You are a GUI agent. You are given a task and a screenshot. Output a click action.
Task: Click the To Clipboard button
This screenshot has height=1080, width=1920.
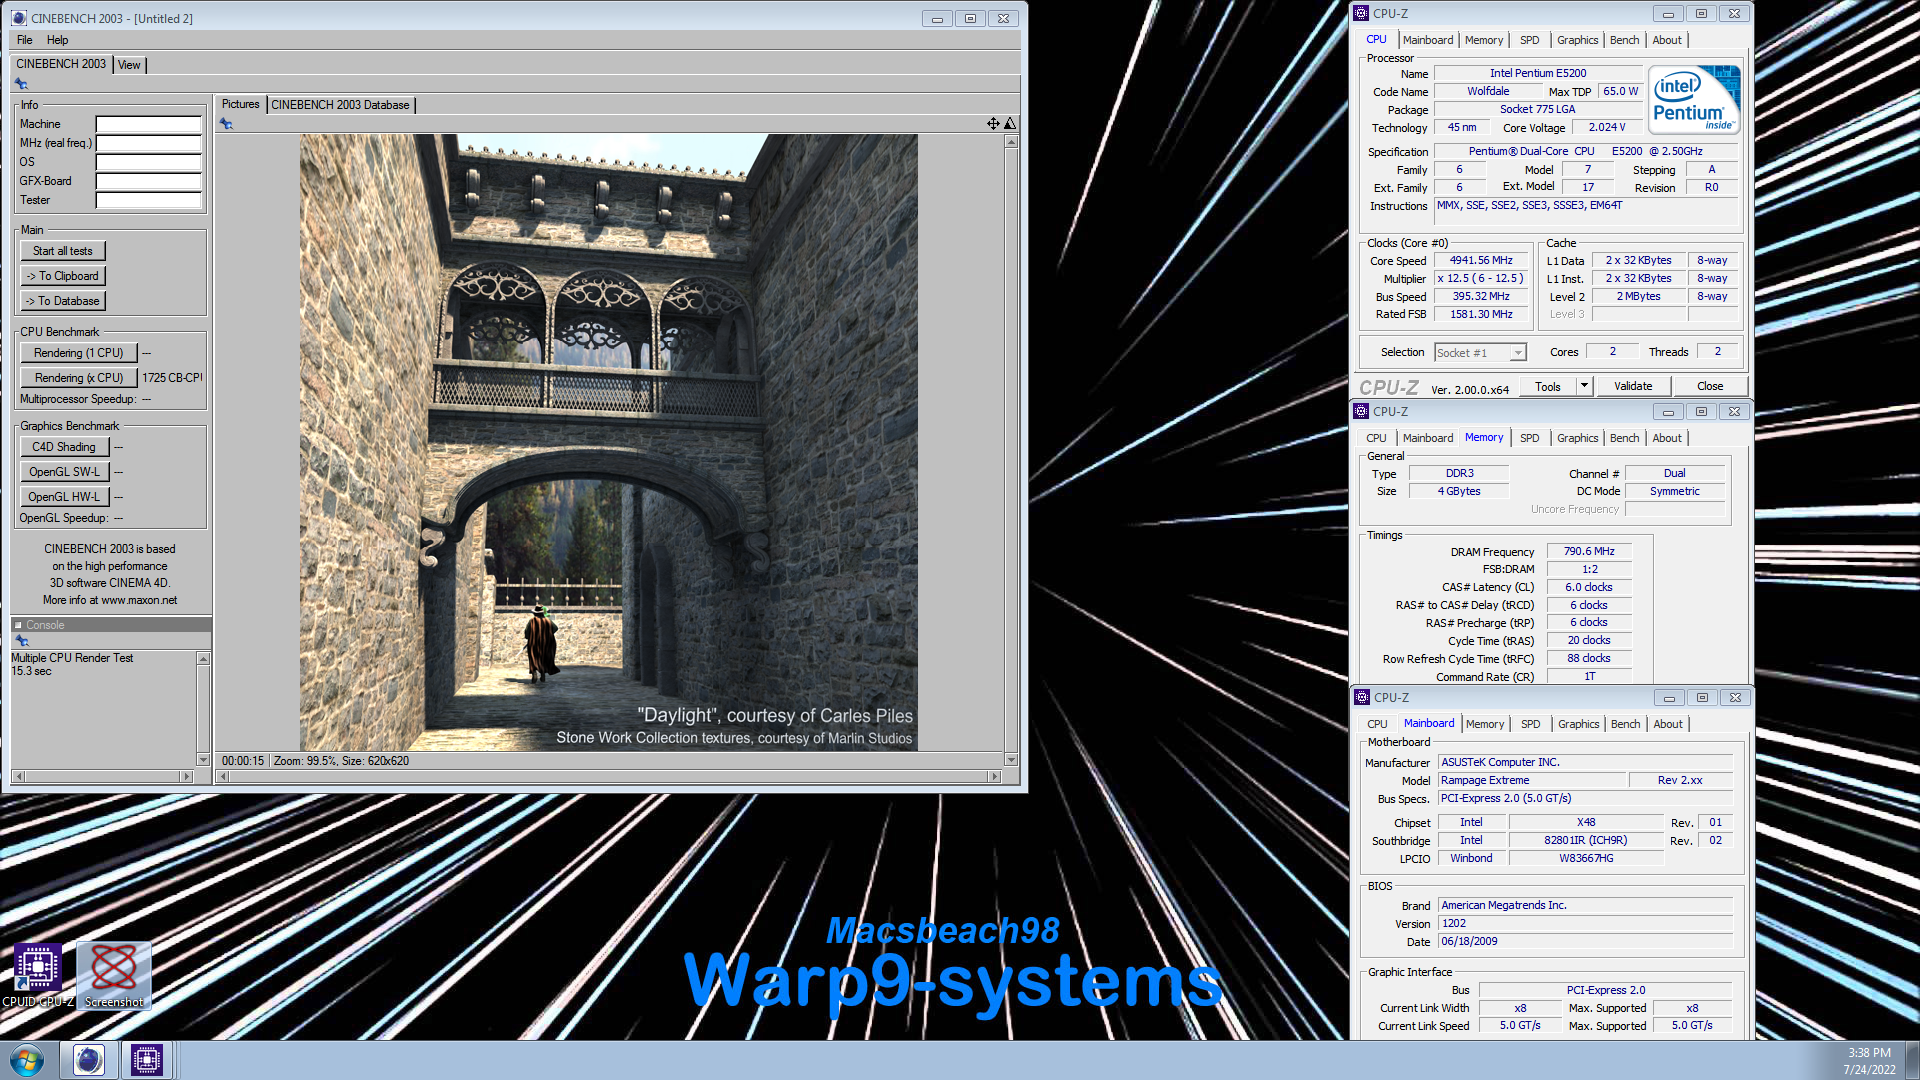tap(63, 276)
